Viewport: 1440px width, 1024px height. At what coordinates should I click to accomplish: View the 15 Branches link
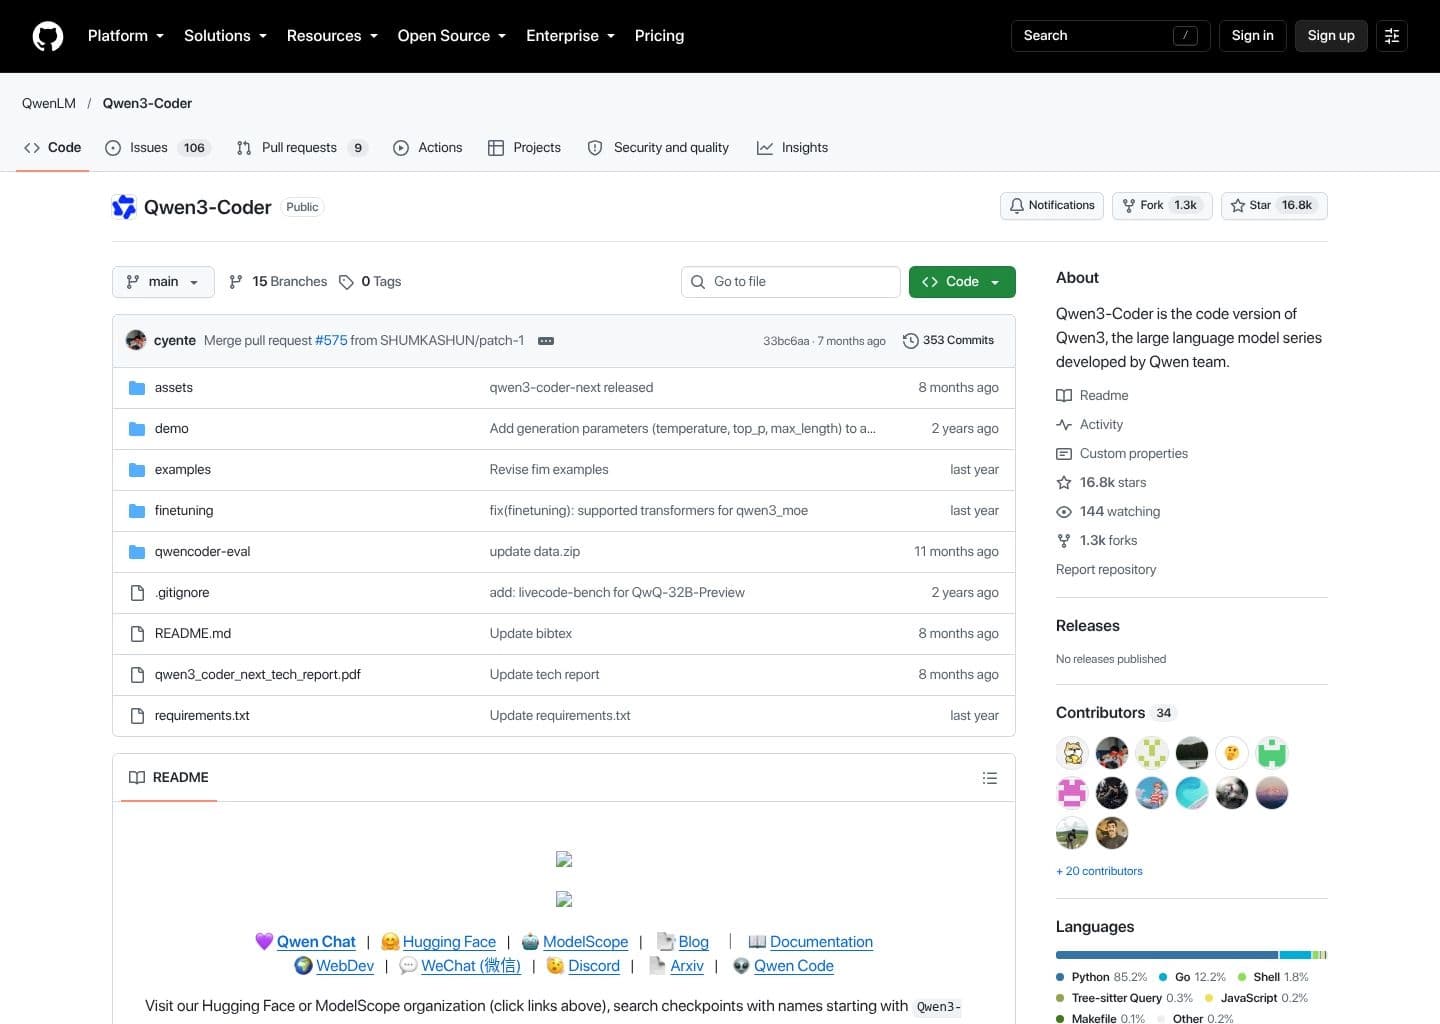[278, 282]
